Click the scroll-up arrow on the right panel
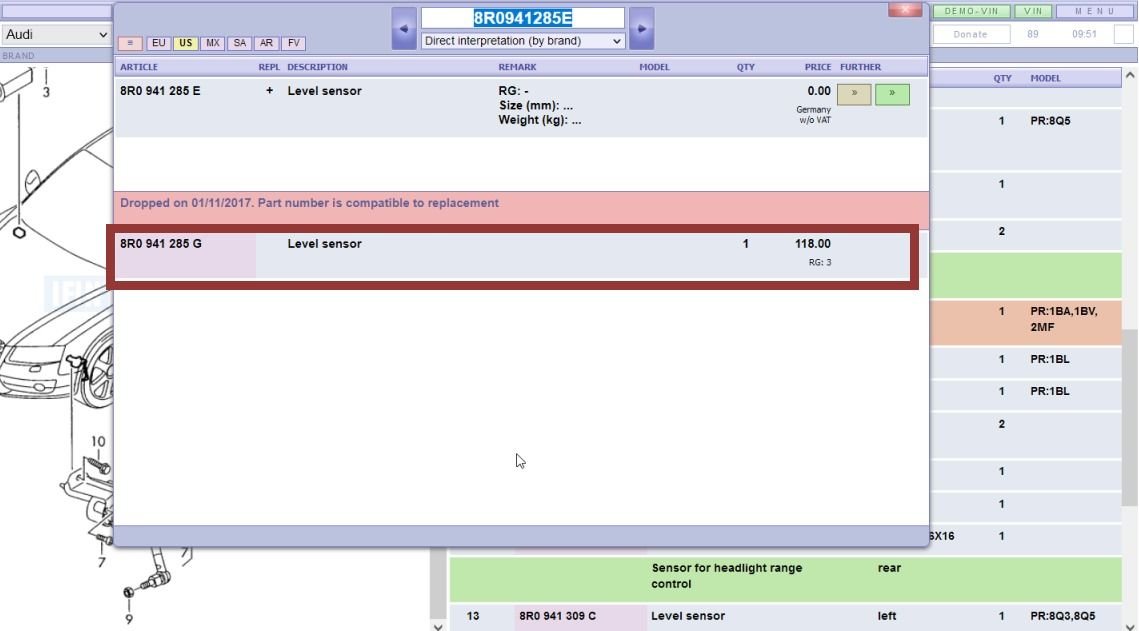Image resolution: width=1139 pixels, height=631 pixels. 1131,73
